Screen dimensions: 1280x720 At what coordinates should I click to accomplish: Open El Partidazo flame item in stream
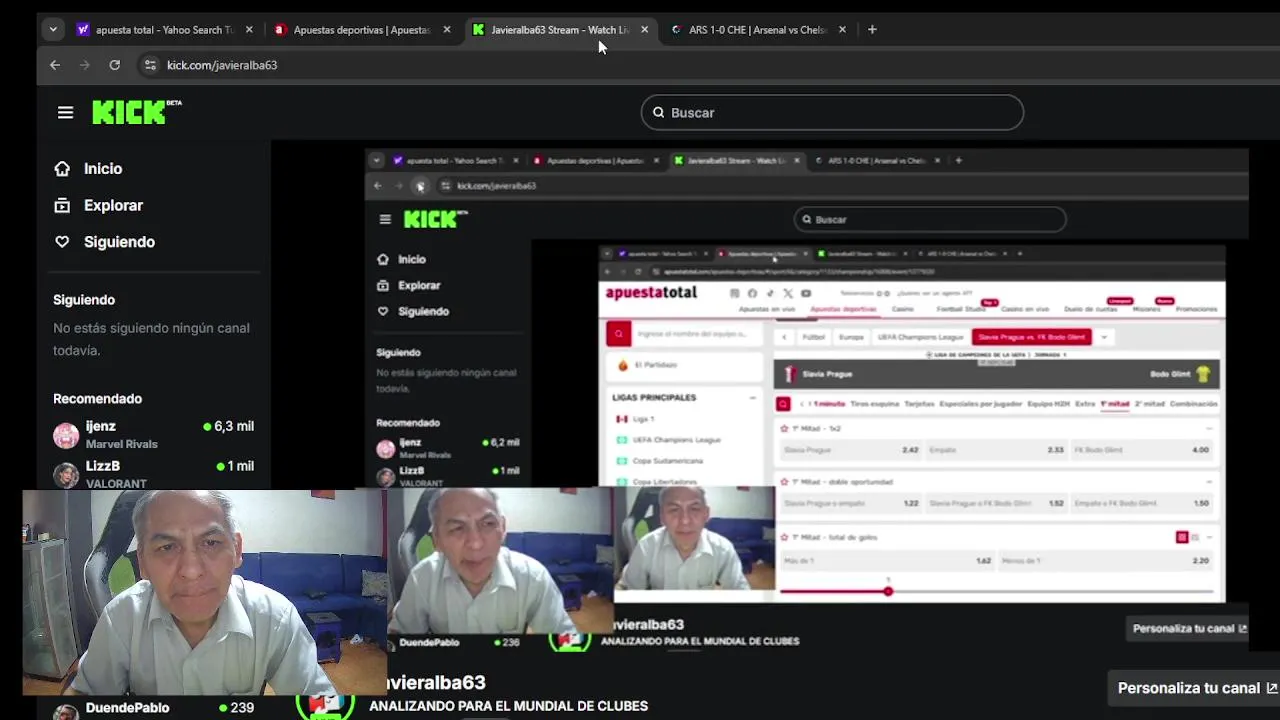point(684,365)
